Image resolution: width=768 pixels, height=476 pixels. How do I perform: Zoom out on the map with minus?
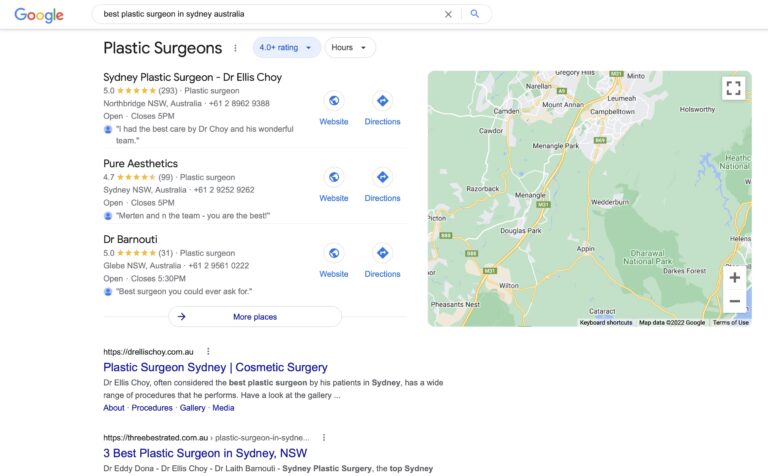coord(734,301)
